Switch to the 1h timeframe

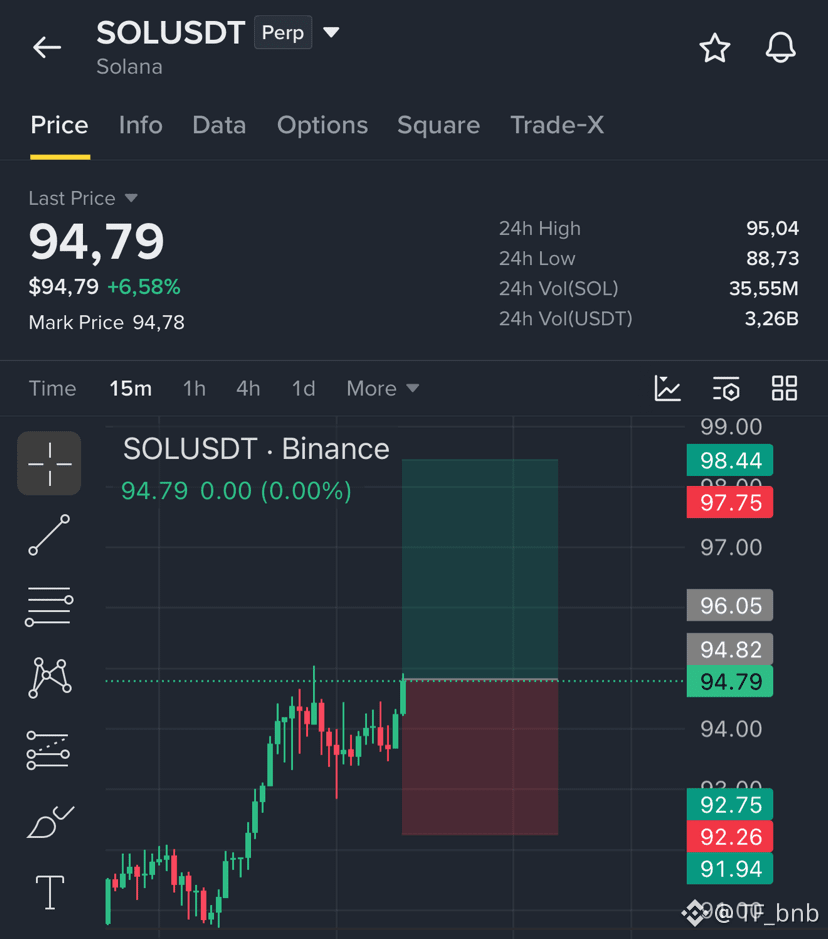coord(194,389)
